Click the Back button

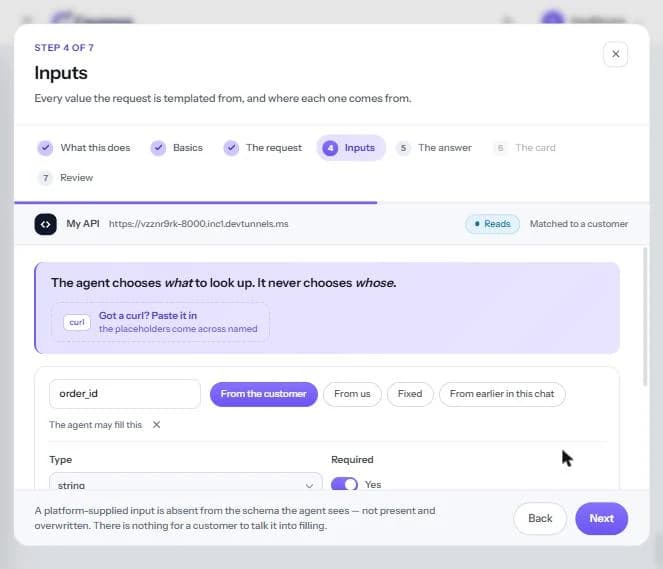540,519
